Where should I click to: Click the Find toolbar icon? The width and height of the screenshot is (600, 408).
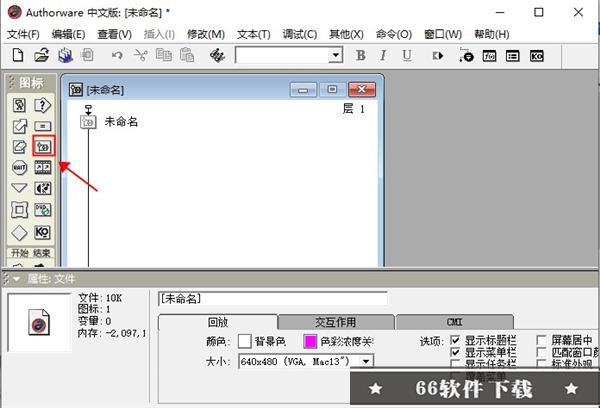point(217,56)
